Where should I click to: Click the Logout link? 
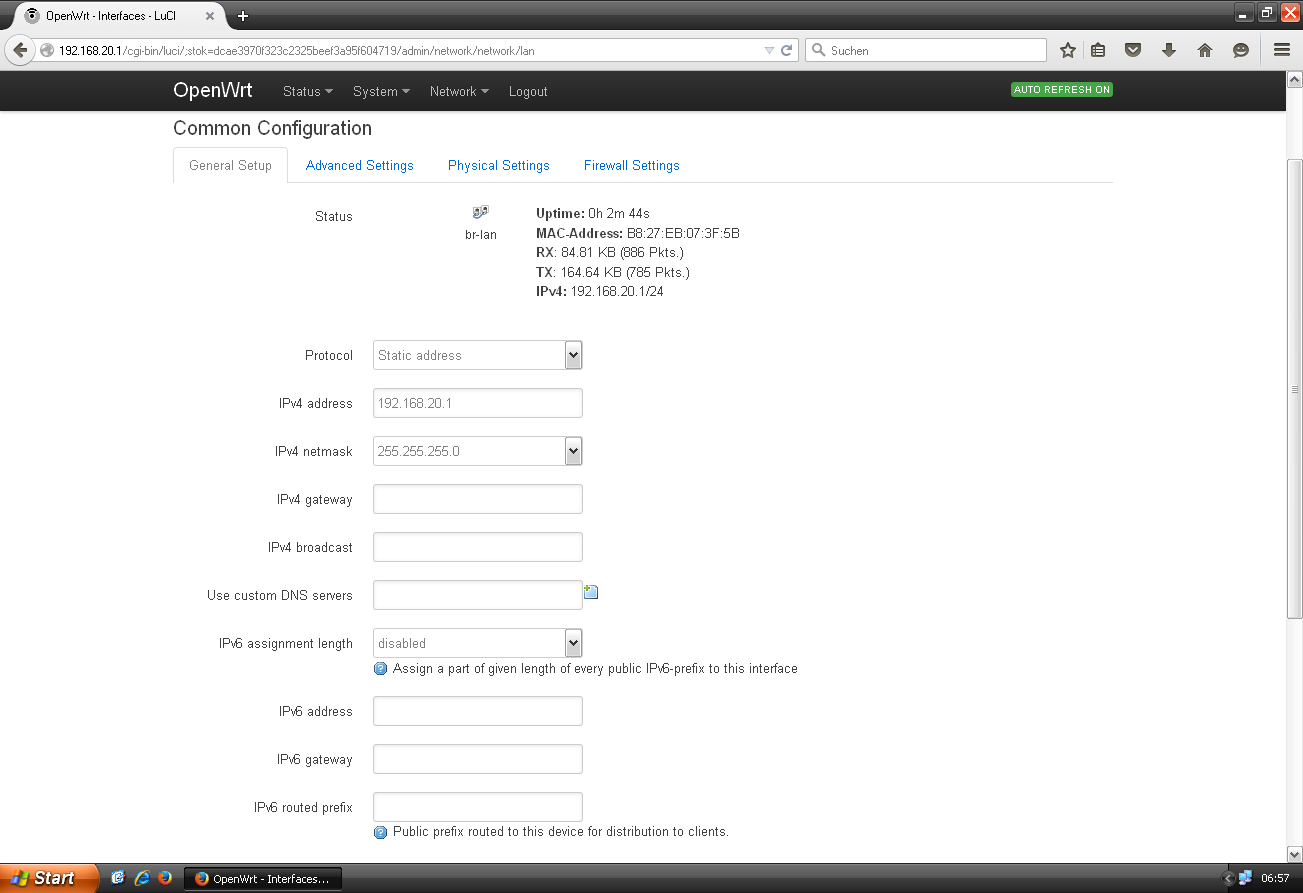528,91
